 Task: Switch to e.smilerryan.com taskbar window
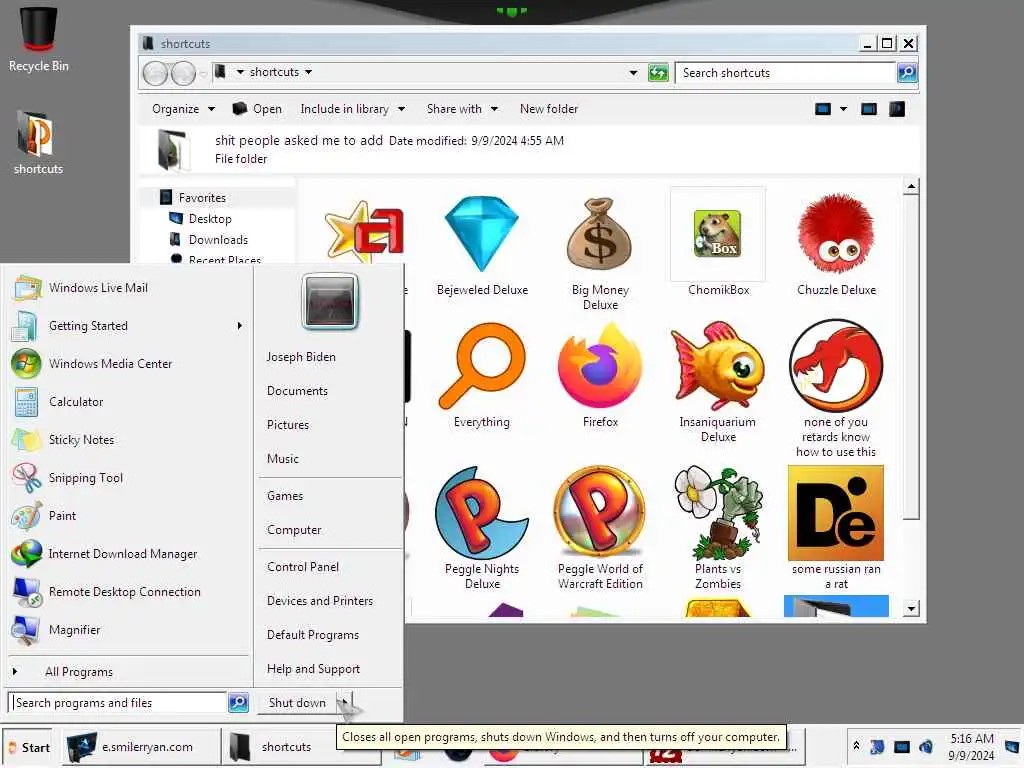coord(141,747)
